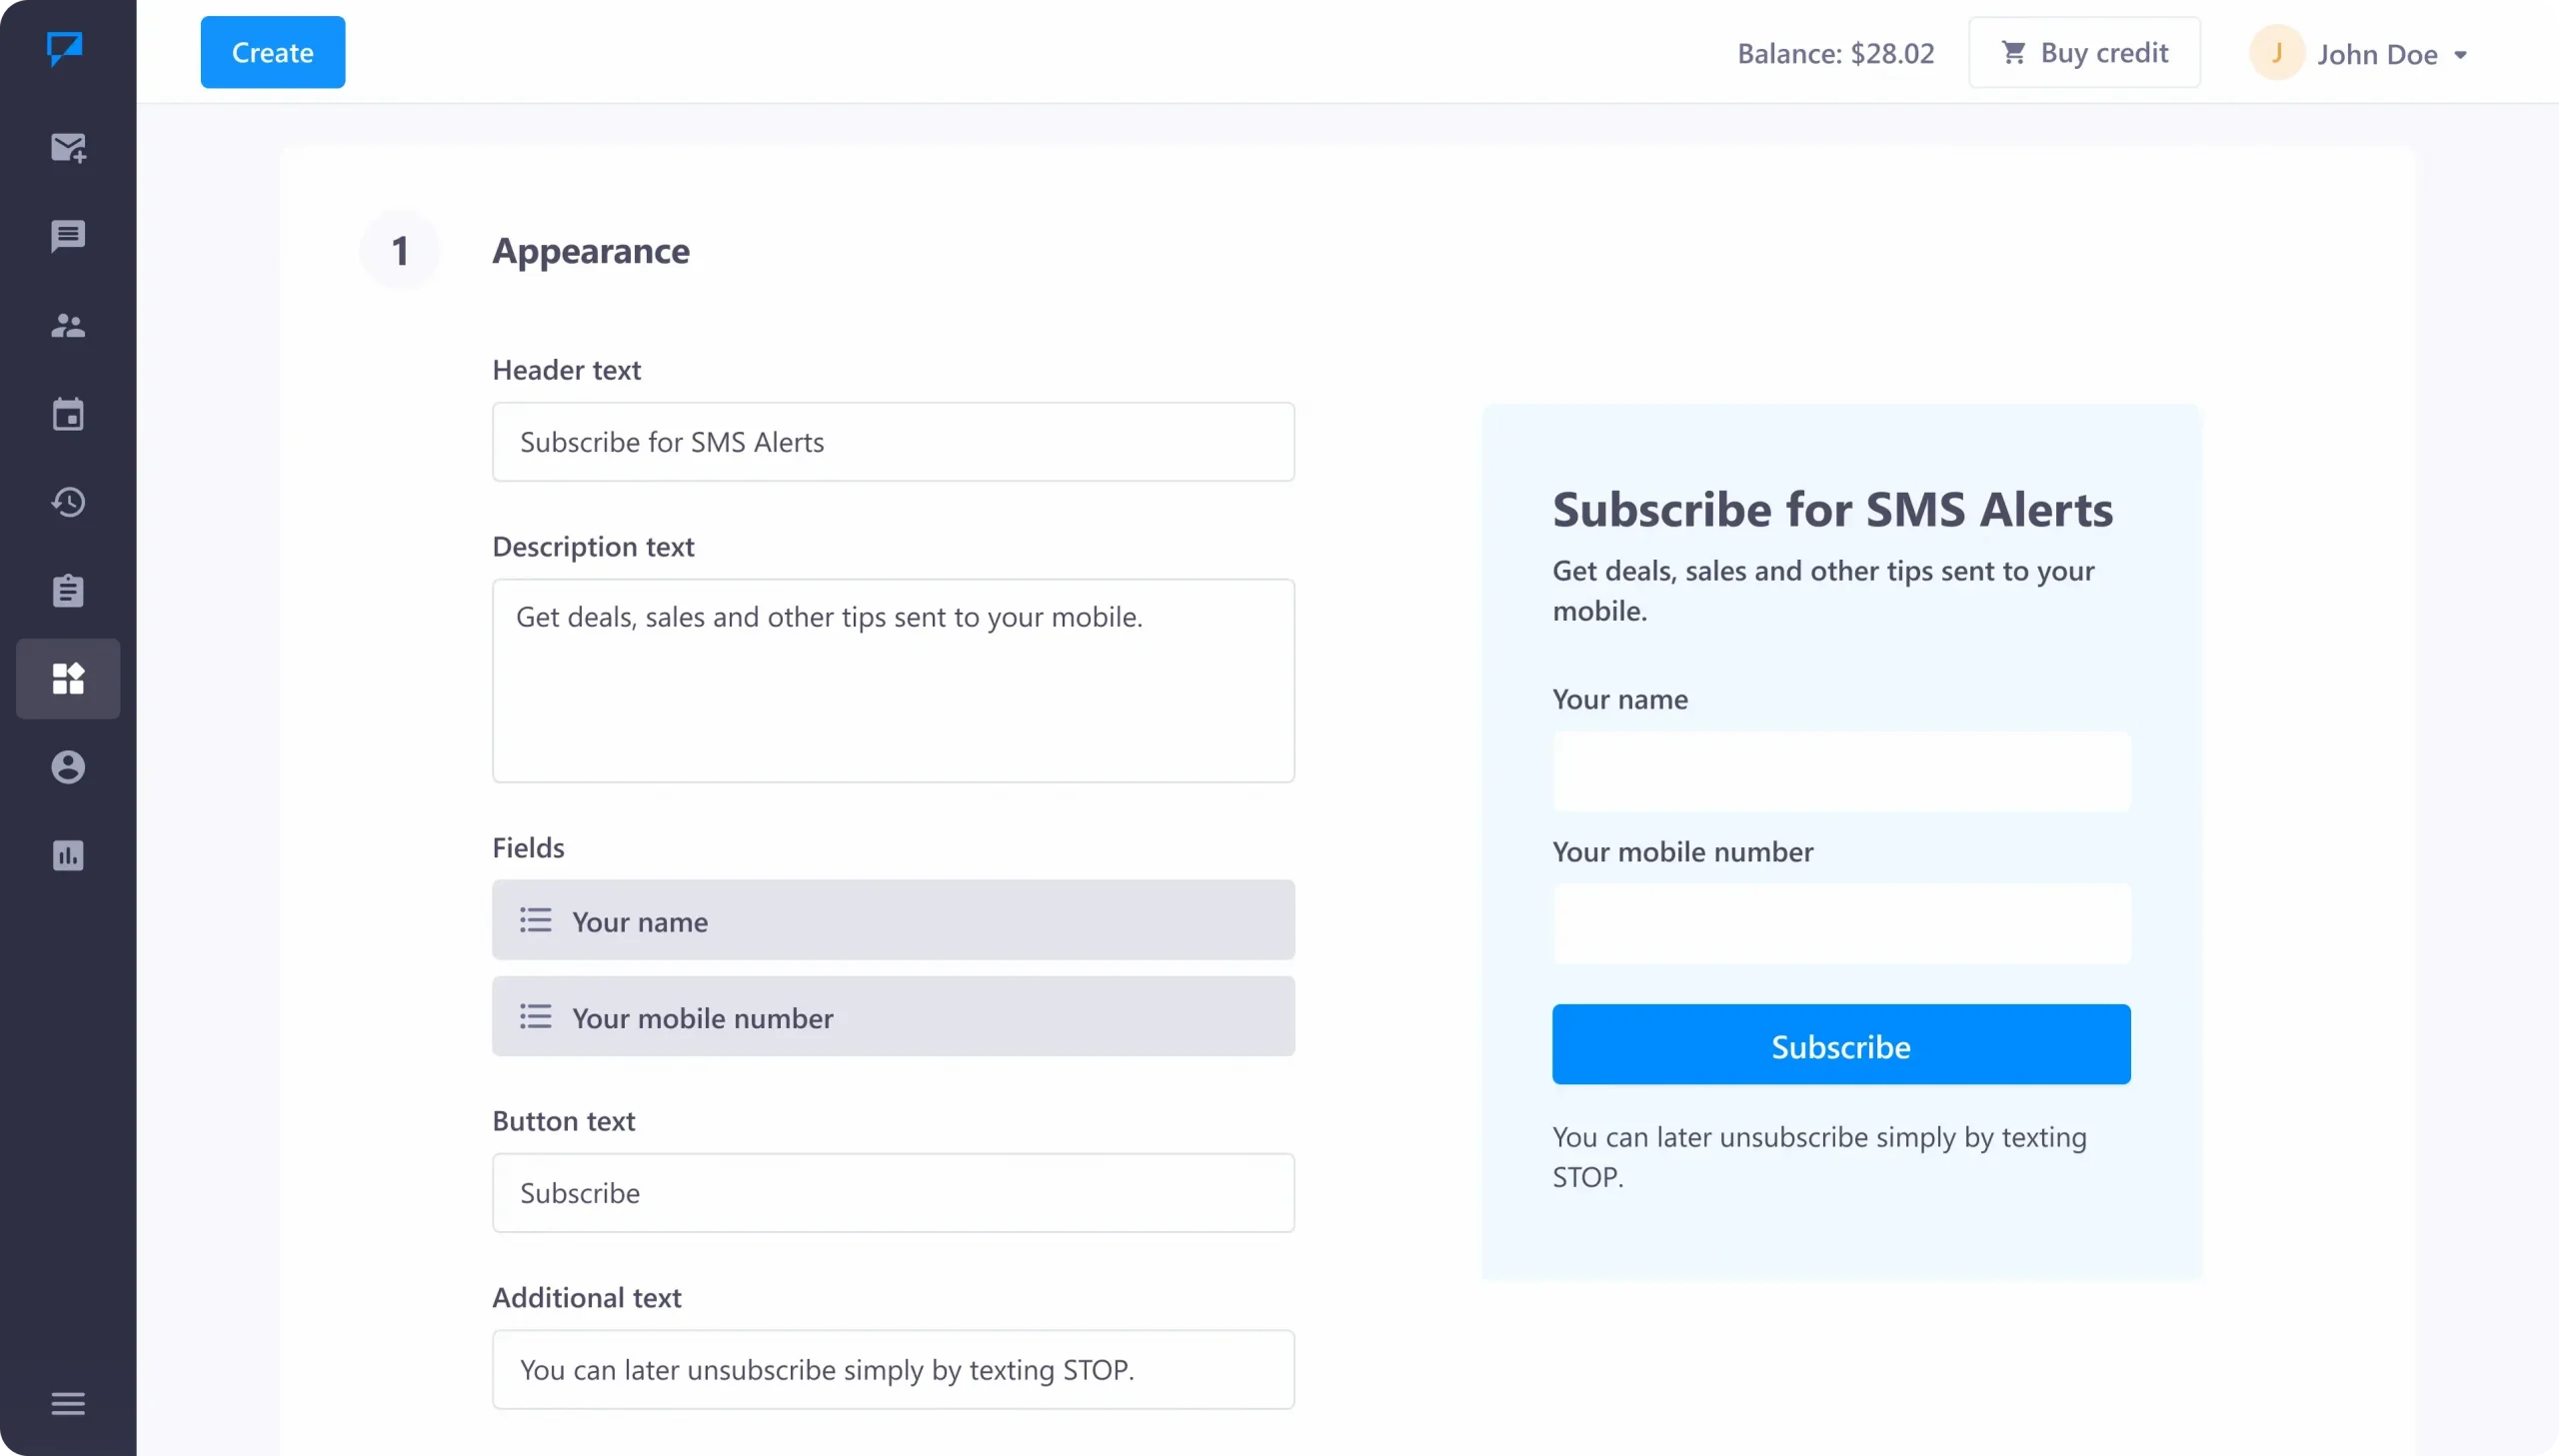Click the Create button
The width and height of the screenshot is (2559, 1456).
pyautogui.click(x=272, y=52)
